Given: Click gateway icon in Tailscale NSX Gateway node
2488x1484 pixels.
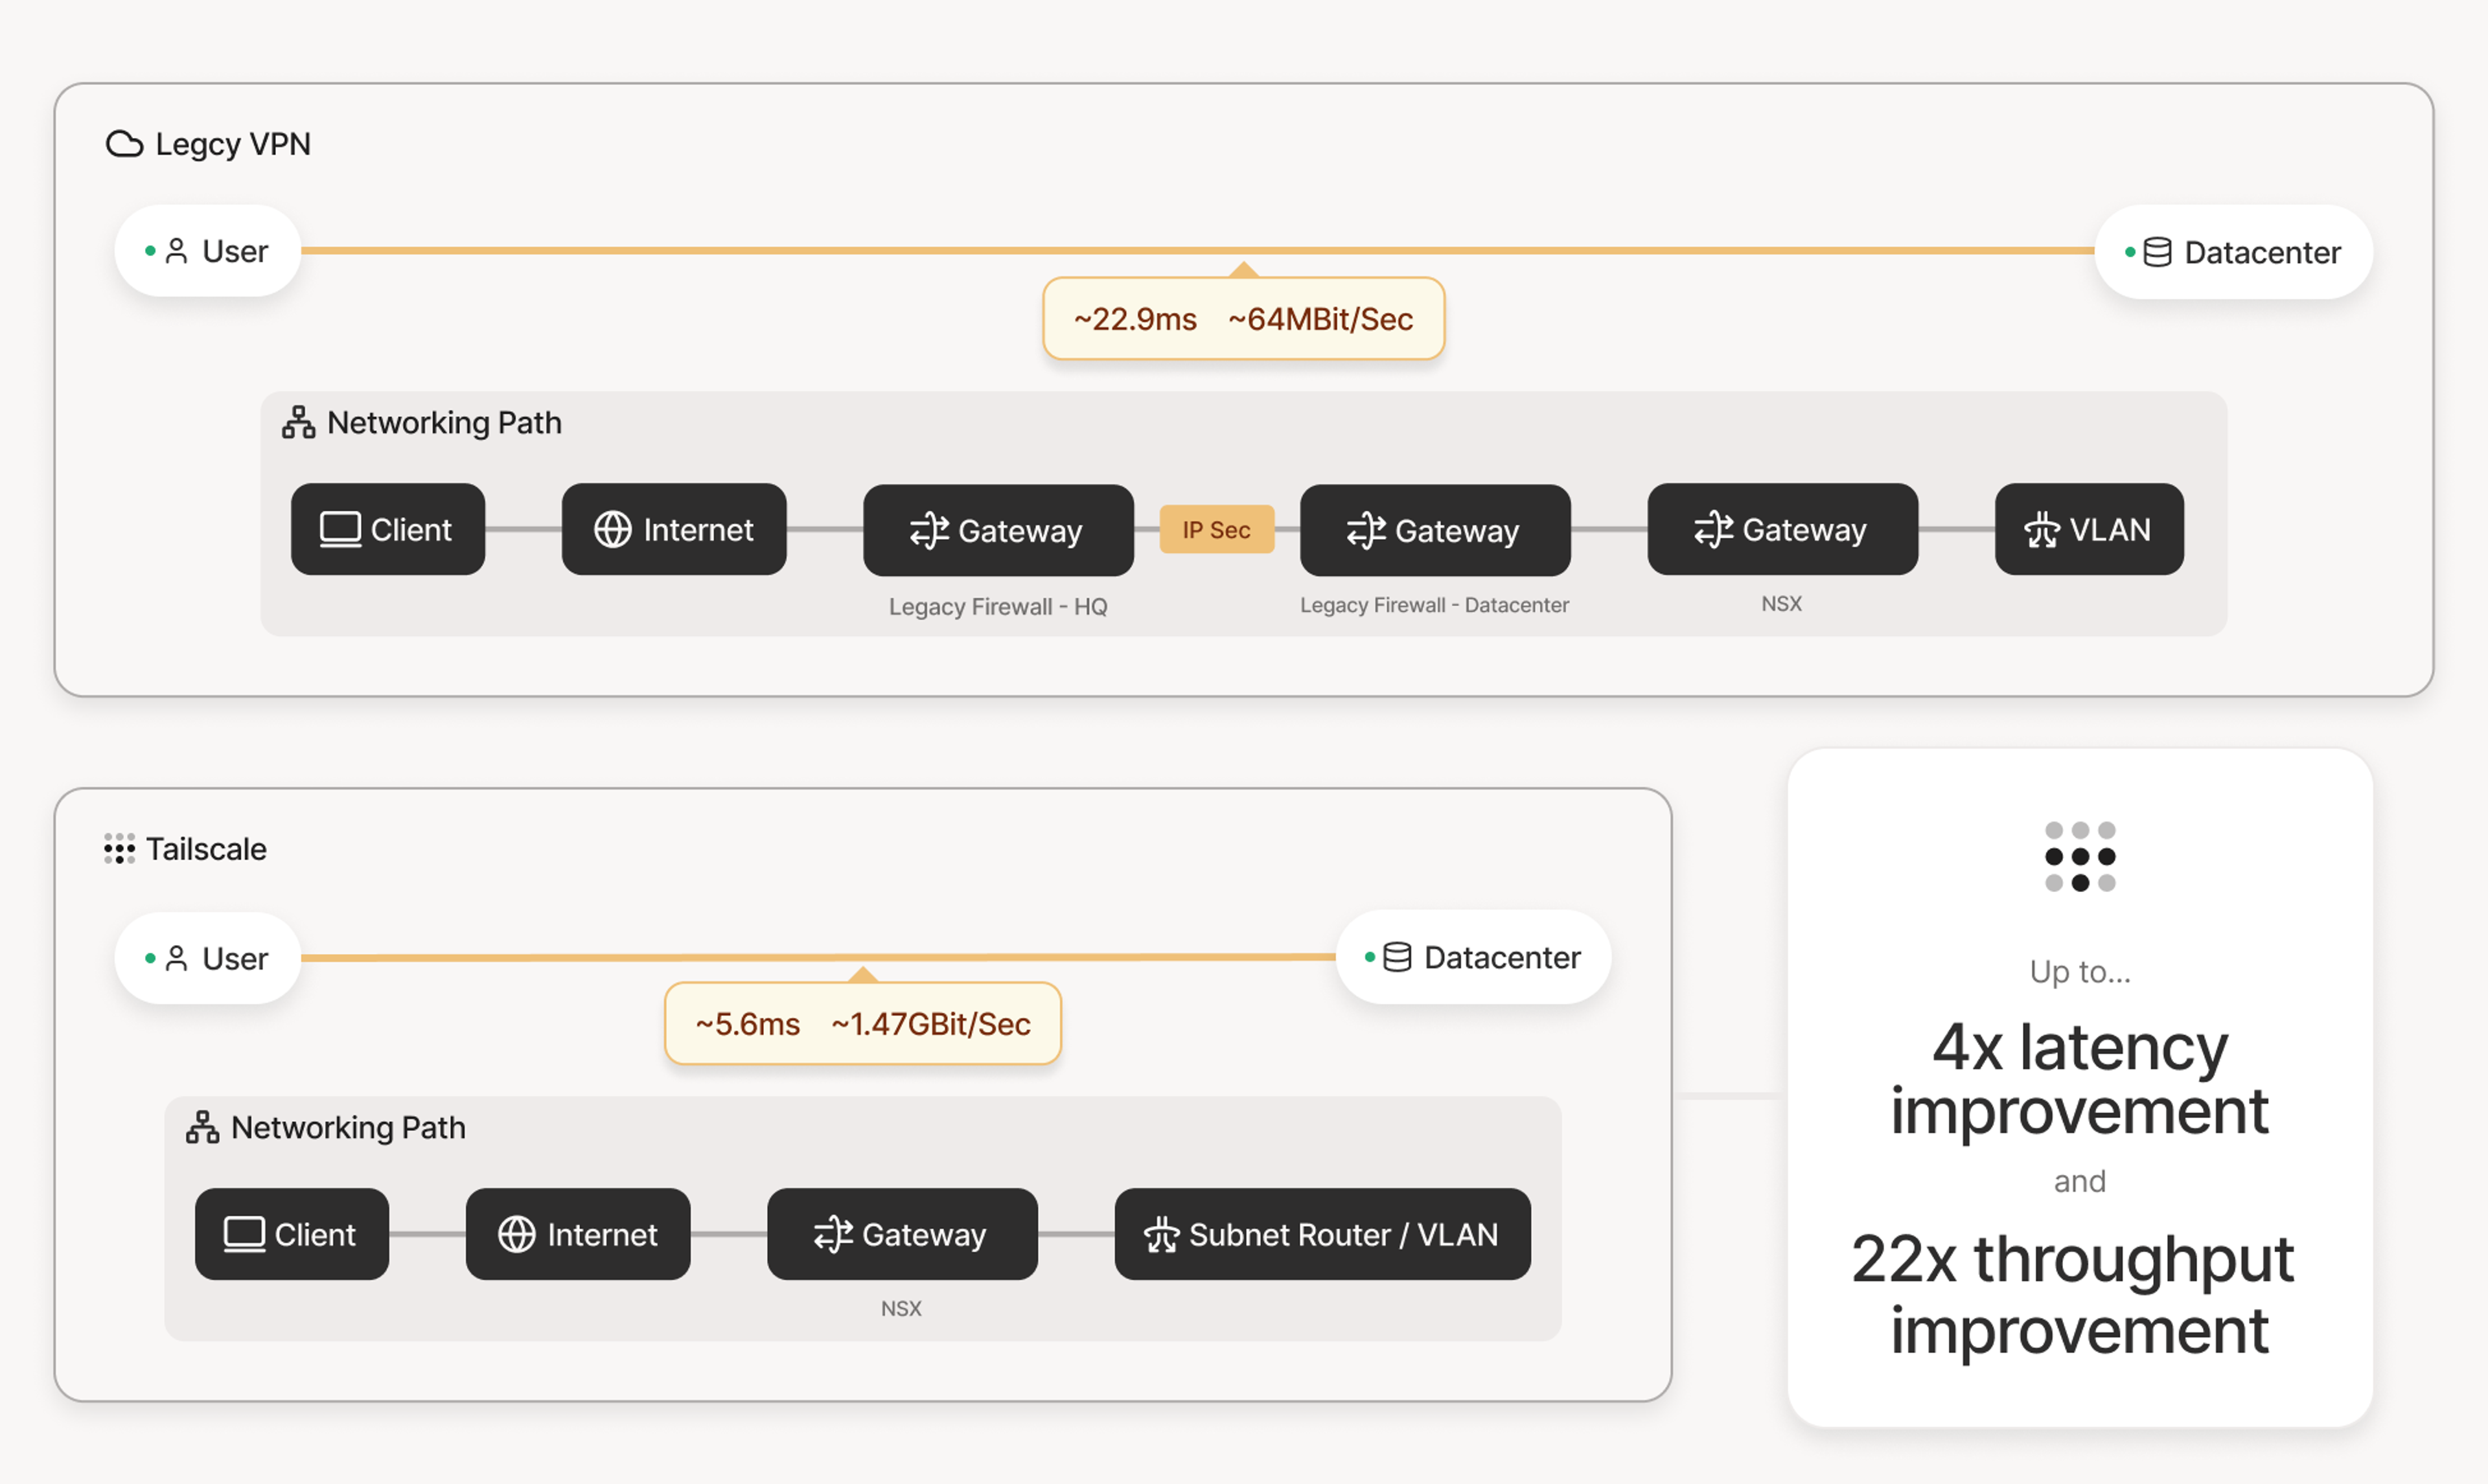Looking at the screenshot, I should (833, 1235).
